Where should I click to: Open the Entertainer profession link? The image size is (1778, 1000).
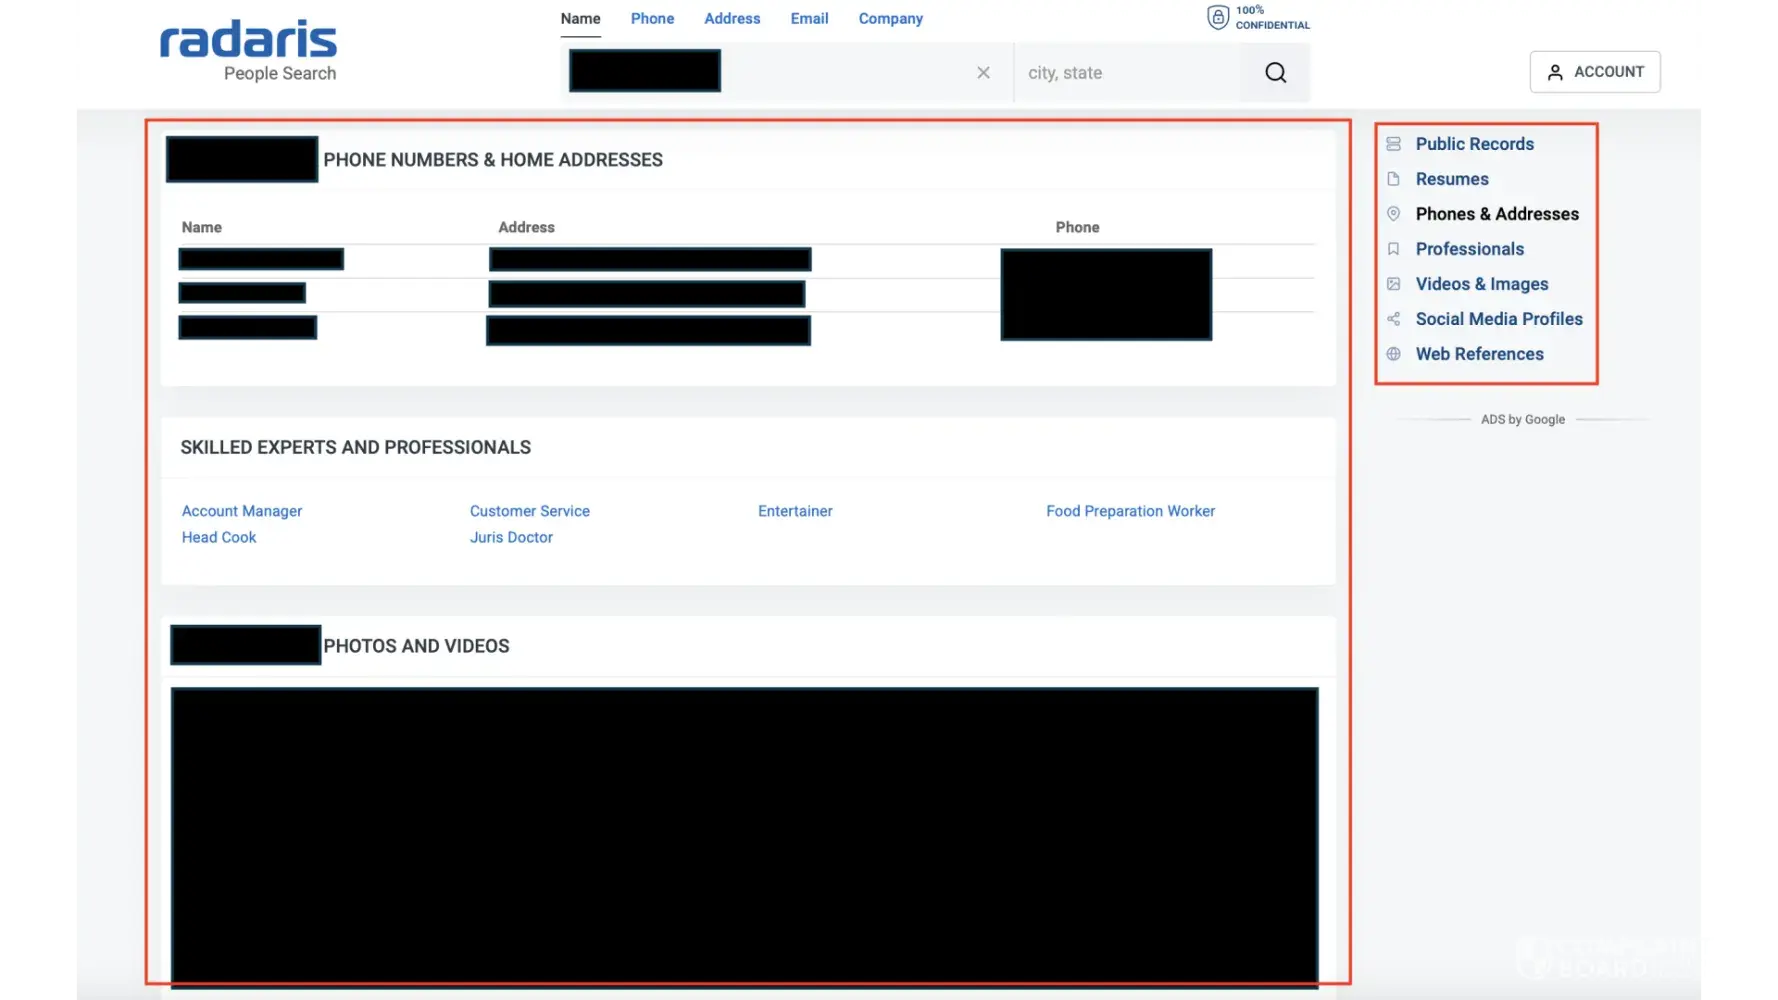[x=795, y=511]
